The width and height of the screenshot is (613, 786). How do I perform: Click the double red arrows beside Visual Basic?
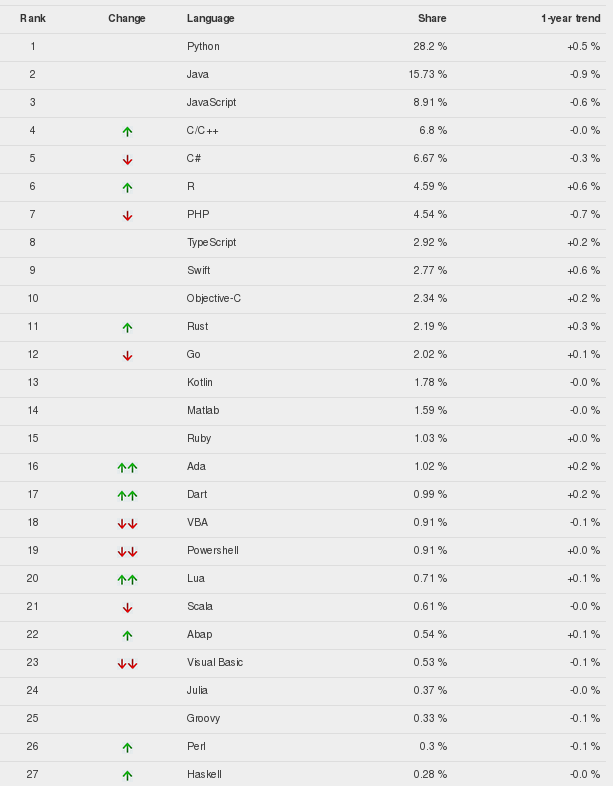[127, 664]
